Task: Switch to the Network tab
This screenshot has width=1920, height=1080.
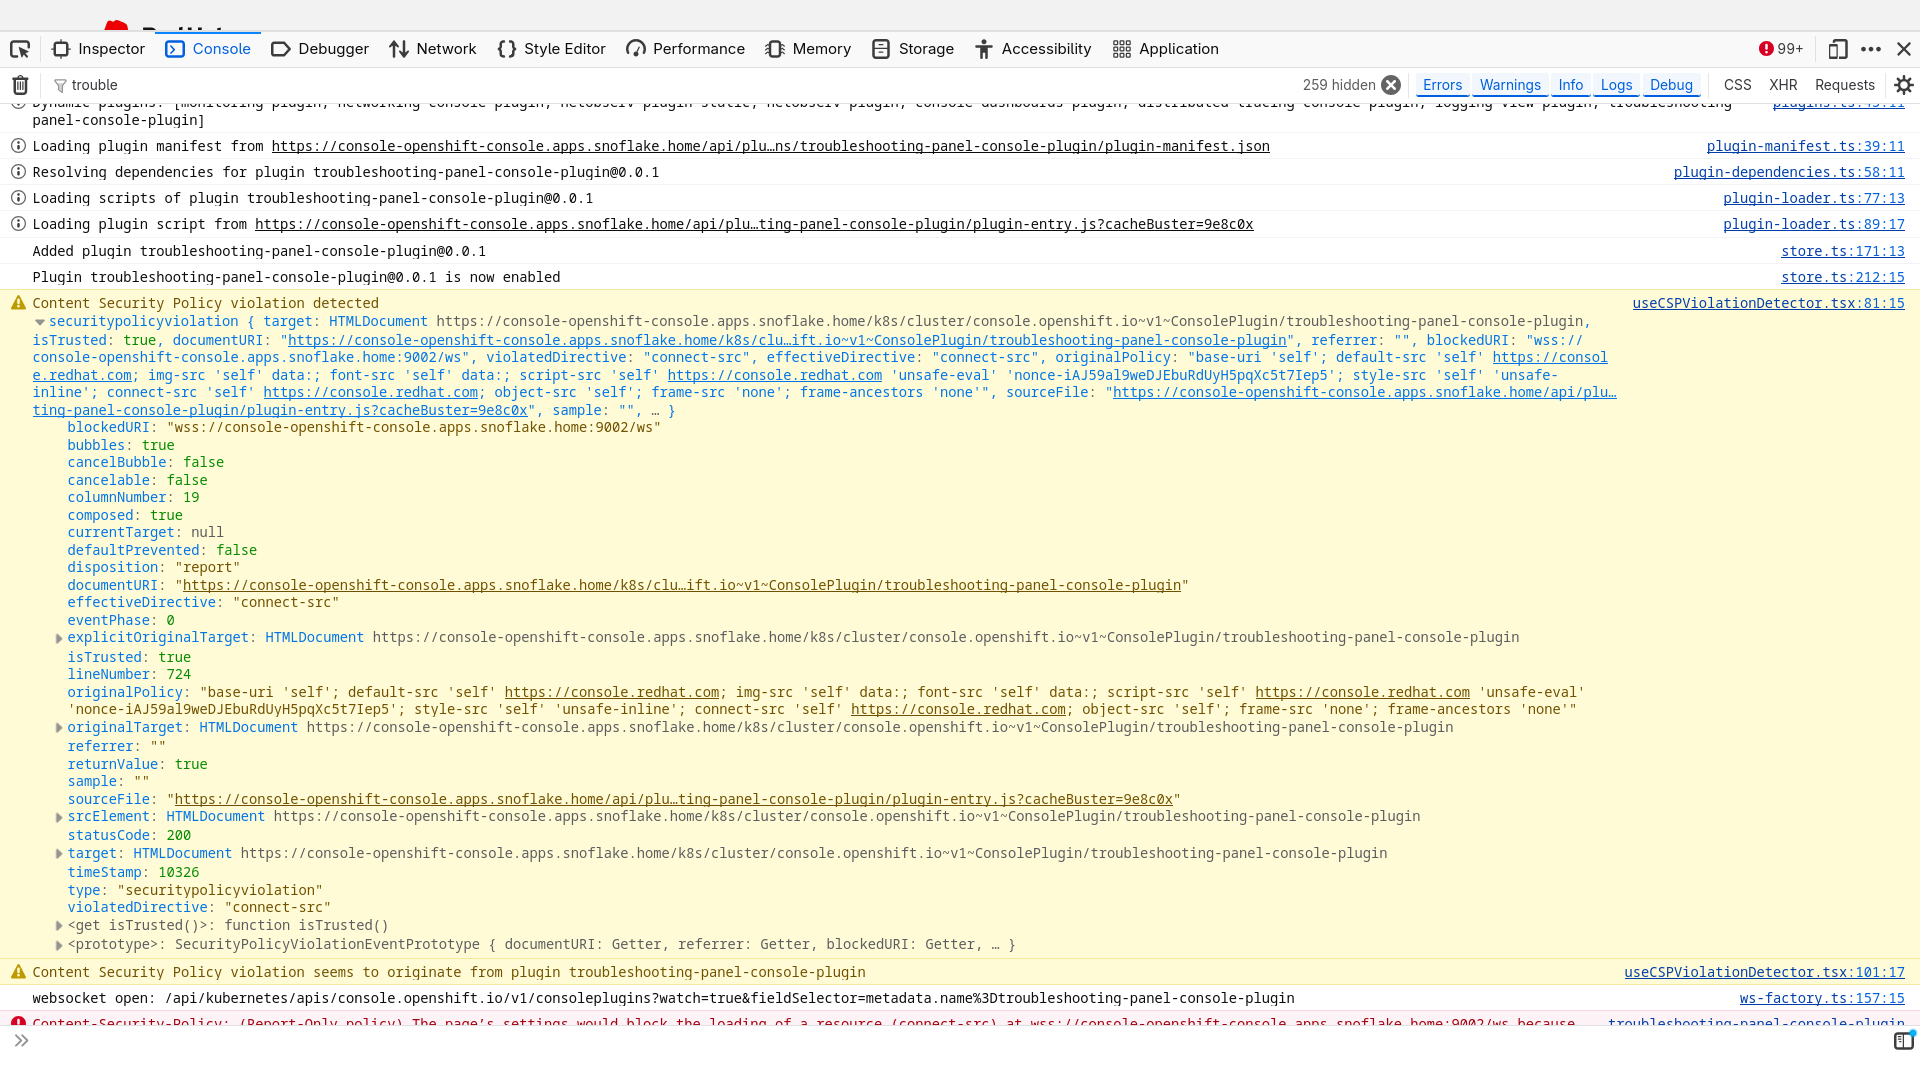Action: click(x=432, y=49)
